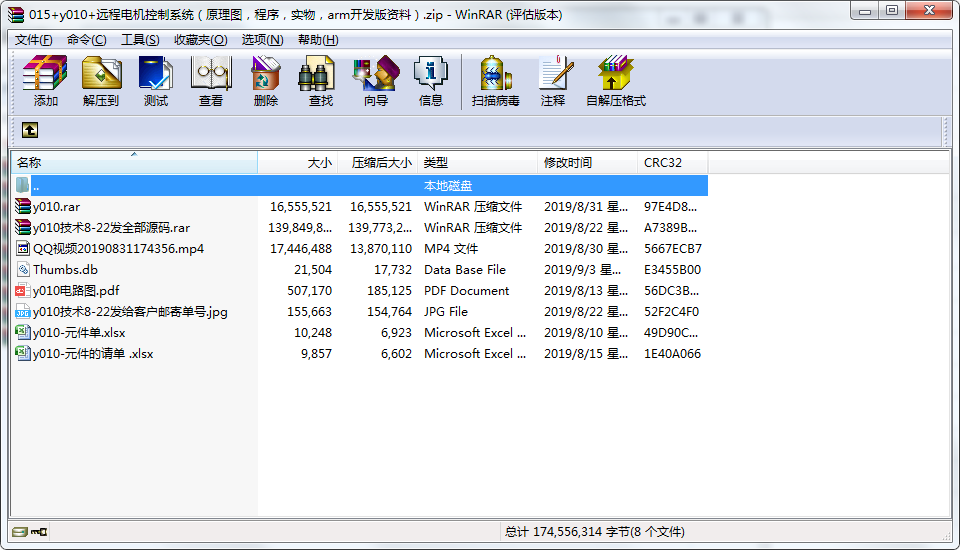This screenshot has height=550, width=960.
Task: Go up one folder level arrow
Action: (30, 130)
